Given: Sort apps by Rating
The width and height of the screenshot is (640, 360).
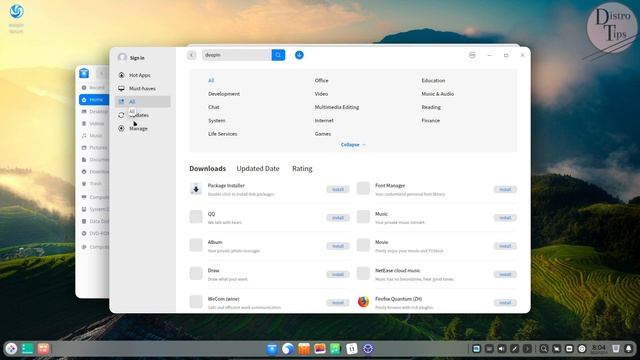Looking at the screenshot, I should (302, 169).
